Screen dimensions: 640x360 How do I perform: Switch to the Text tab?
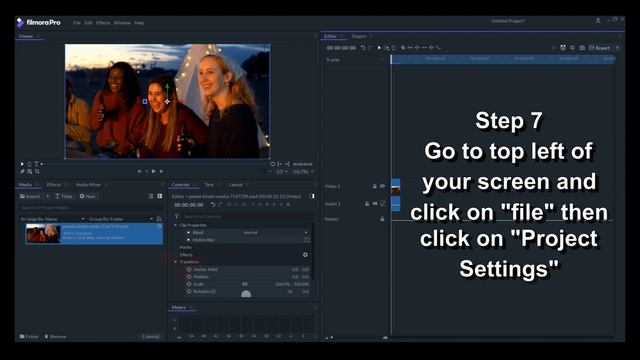(x=209, y=185)
